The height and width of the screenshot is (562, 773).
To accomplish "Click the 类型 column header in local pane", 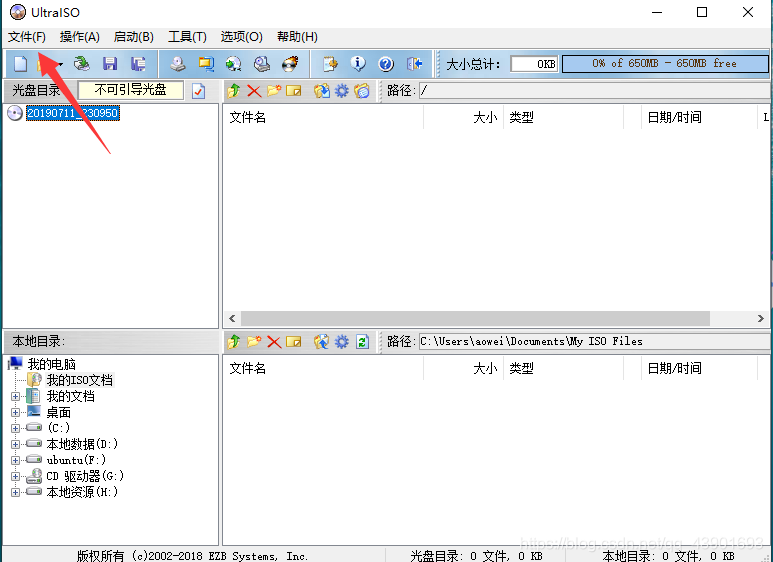I will click(563, 368).
